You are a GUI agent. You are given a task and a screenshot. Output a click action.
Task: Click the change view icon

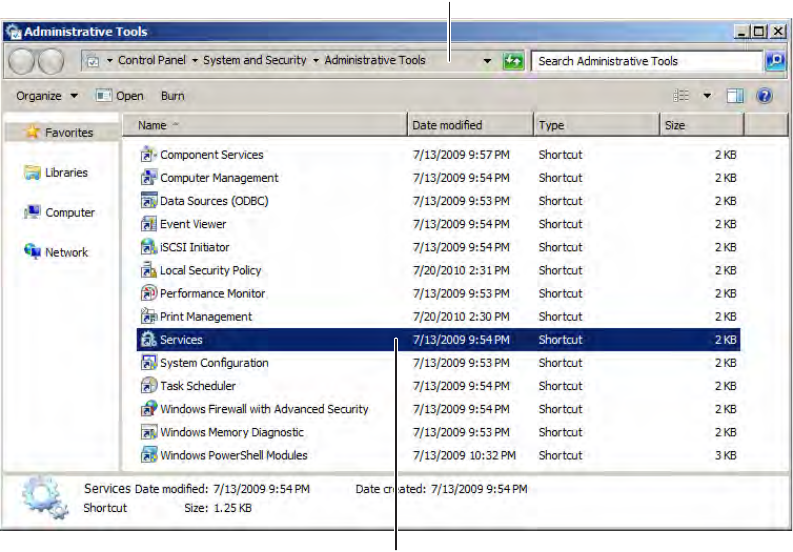point(681,96)
